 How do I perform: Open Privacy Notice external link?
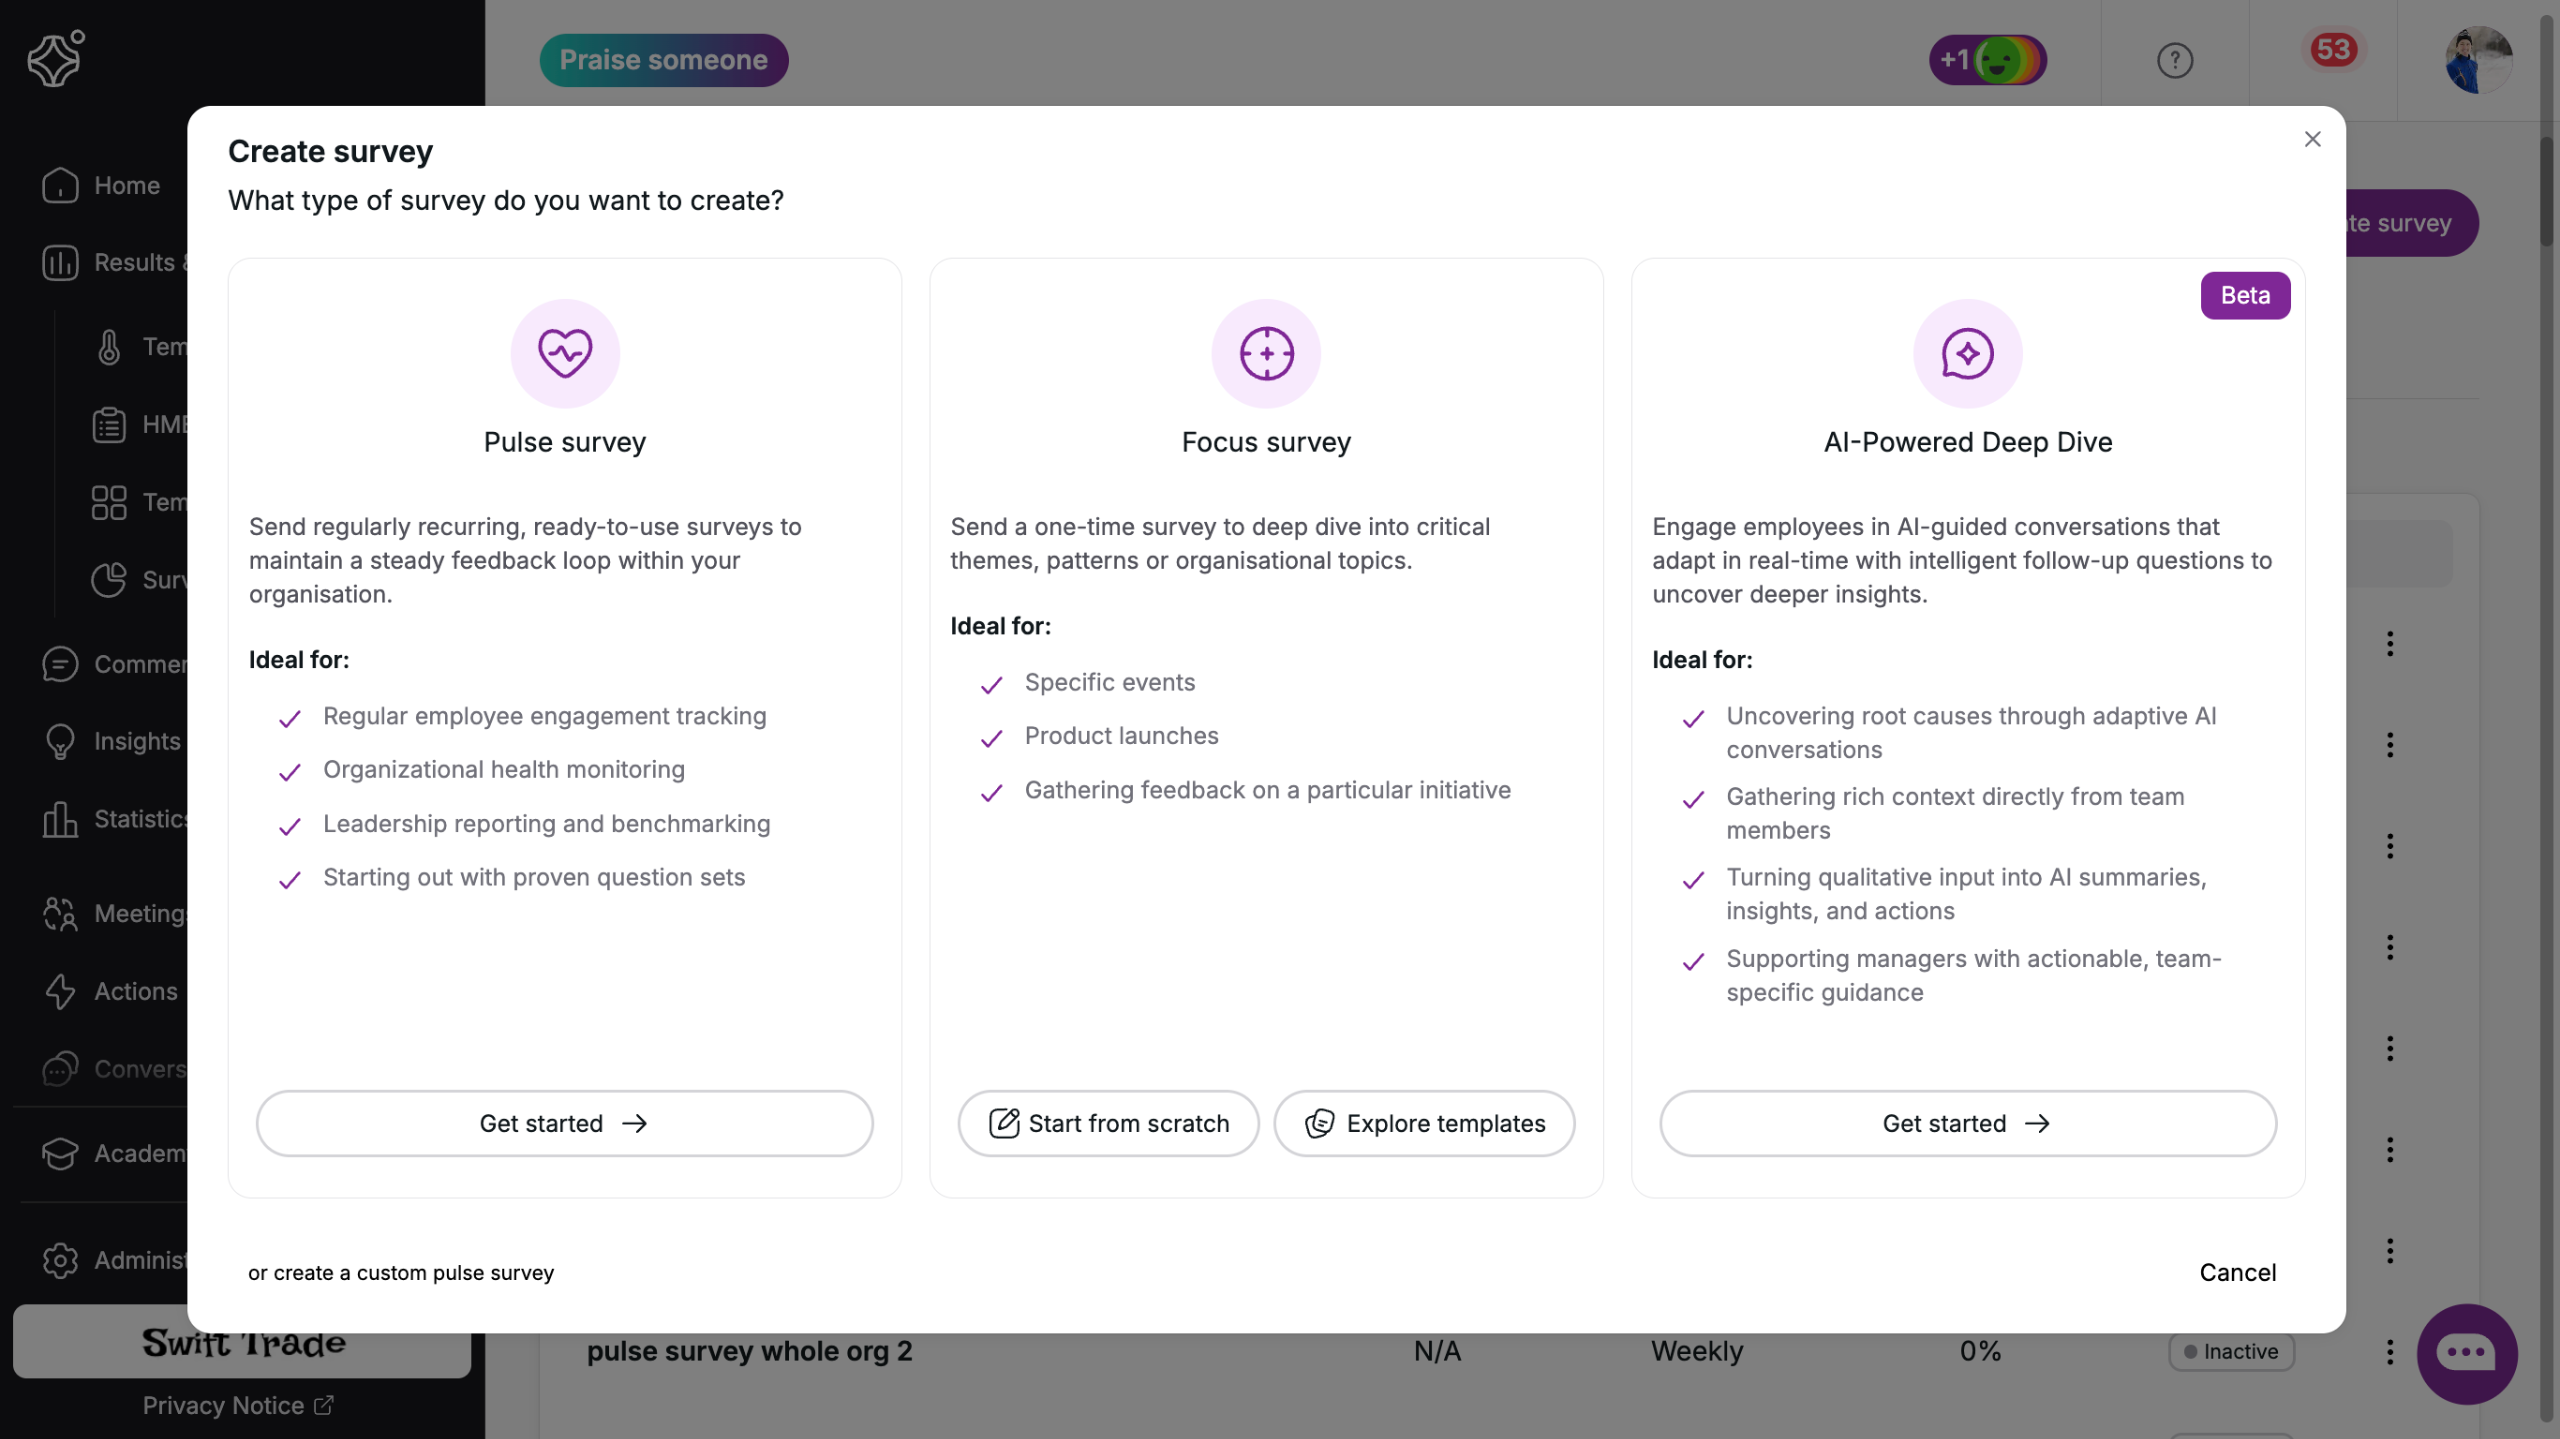pyautogui.click(x=237, y=1405)
